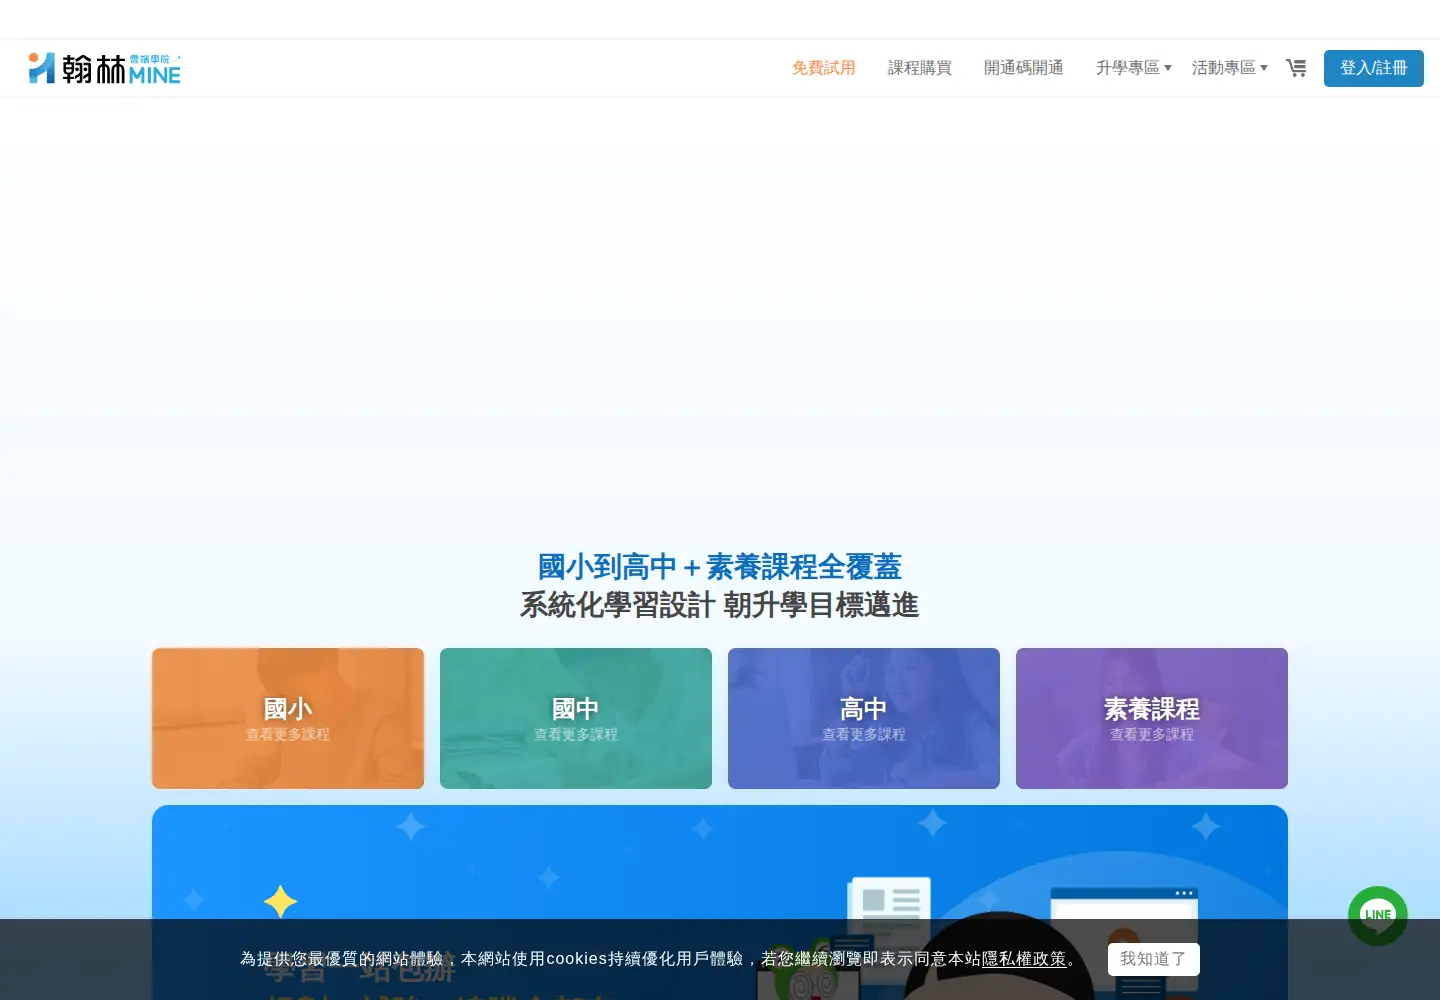Go to 課程購買 page
Image resolution: width=1440 pixels, height=1000 pixels.
click(x=920, y=68)
